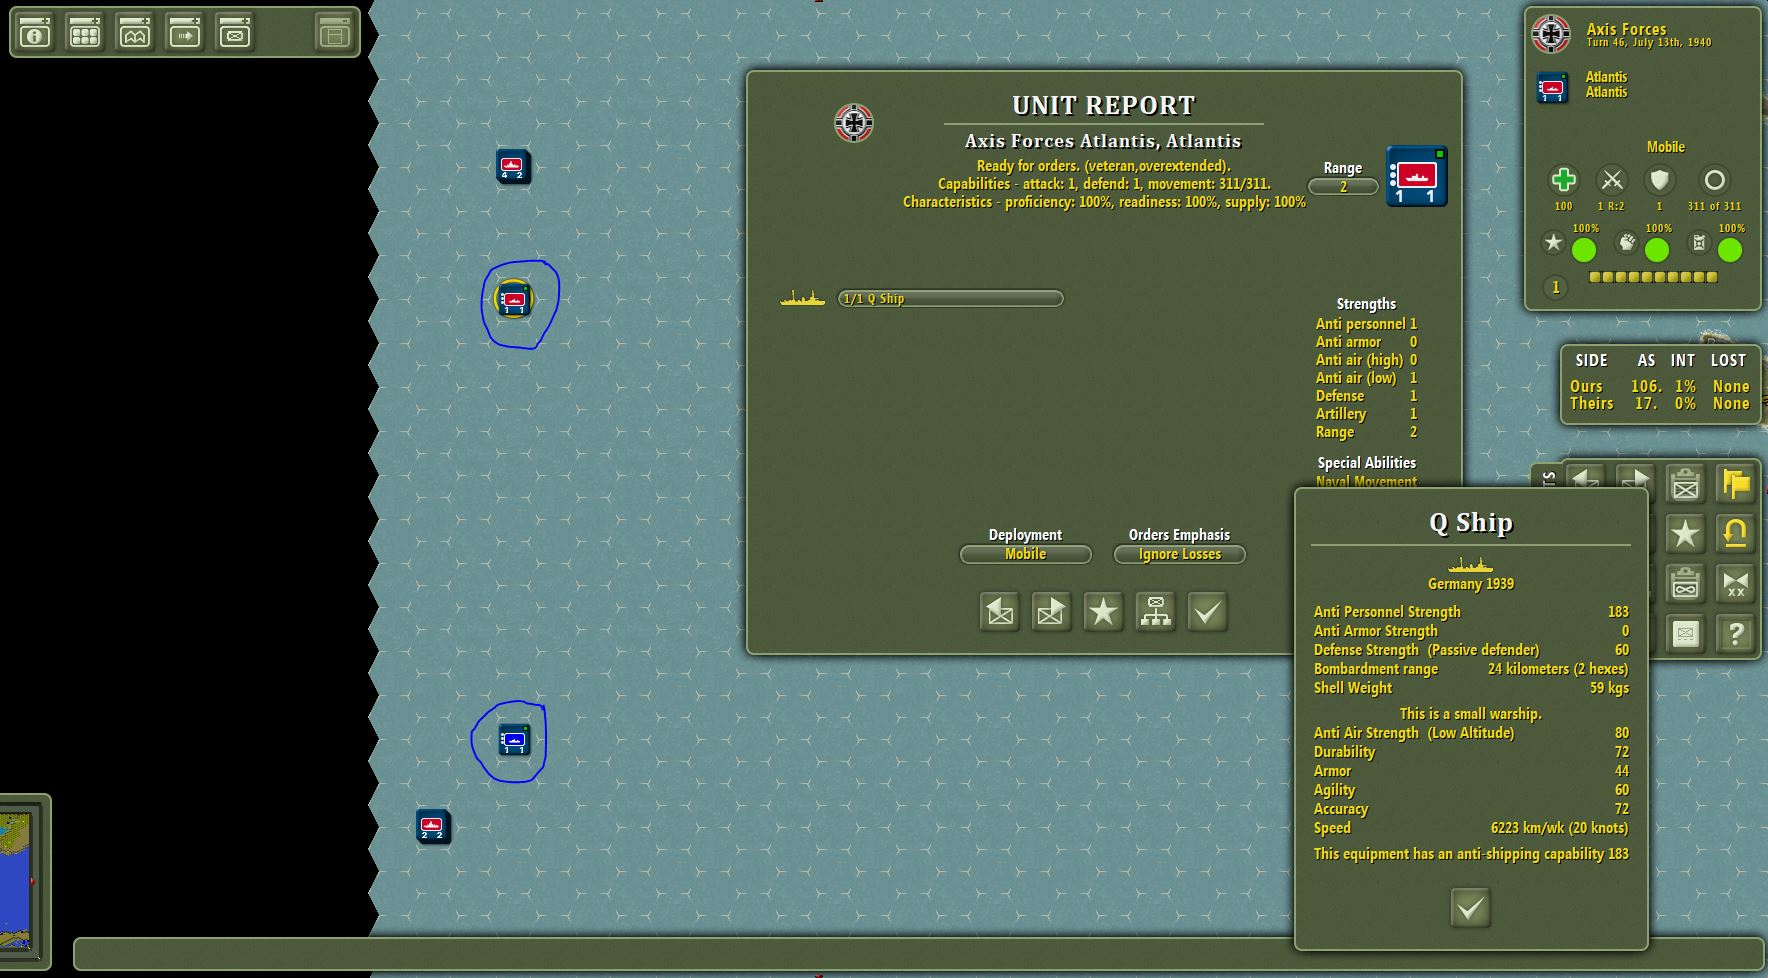Click the envelope button beside the question mark
The image size is (1768, 978).
click(x=1685, y=634)
